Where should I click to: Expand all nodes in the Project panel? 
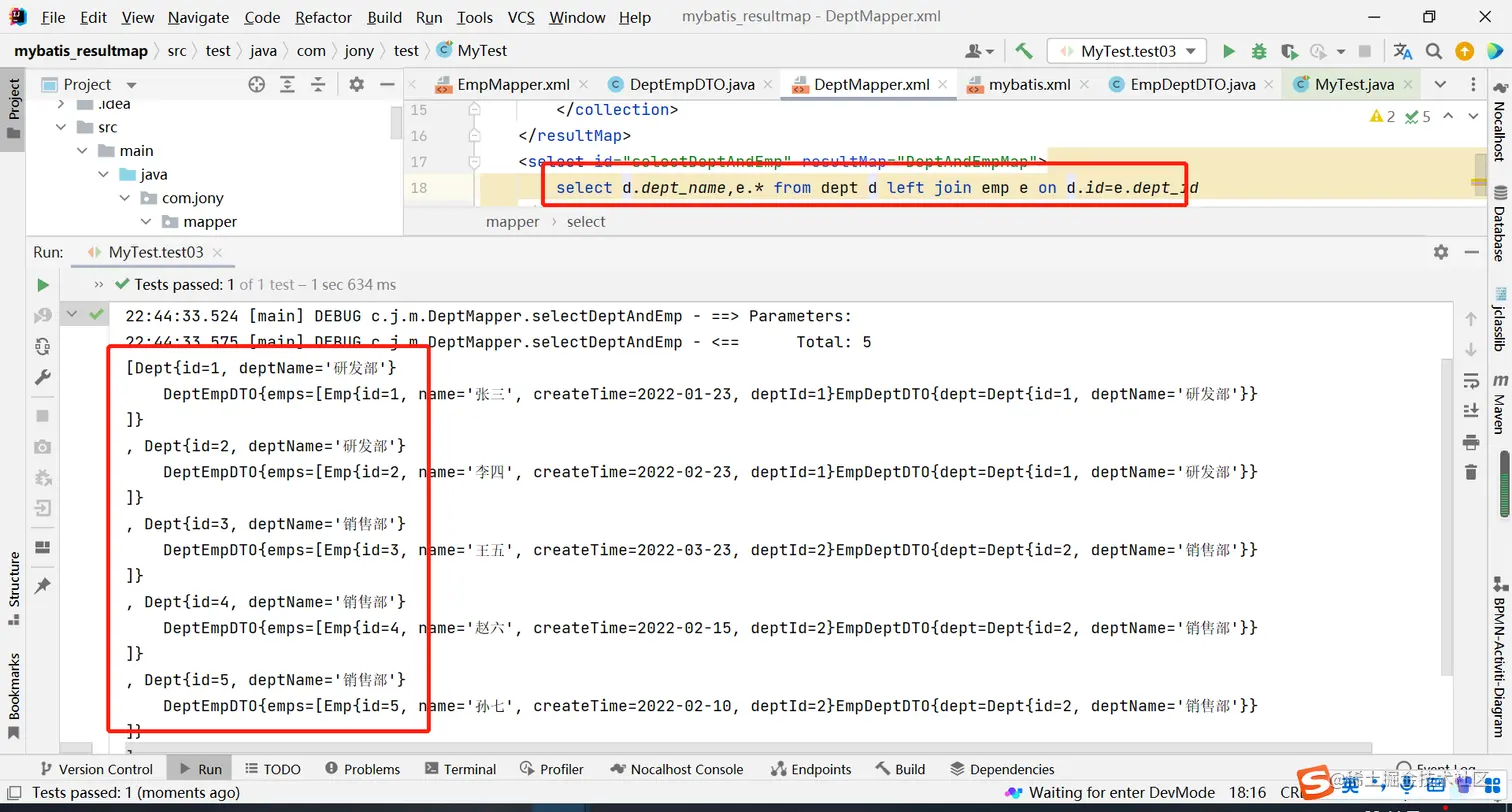click(288, 85)
